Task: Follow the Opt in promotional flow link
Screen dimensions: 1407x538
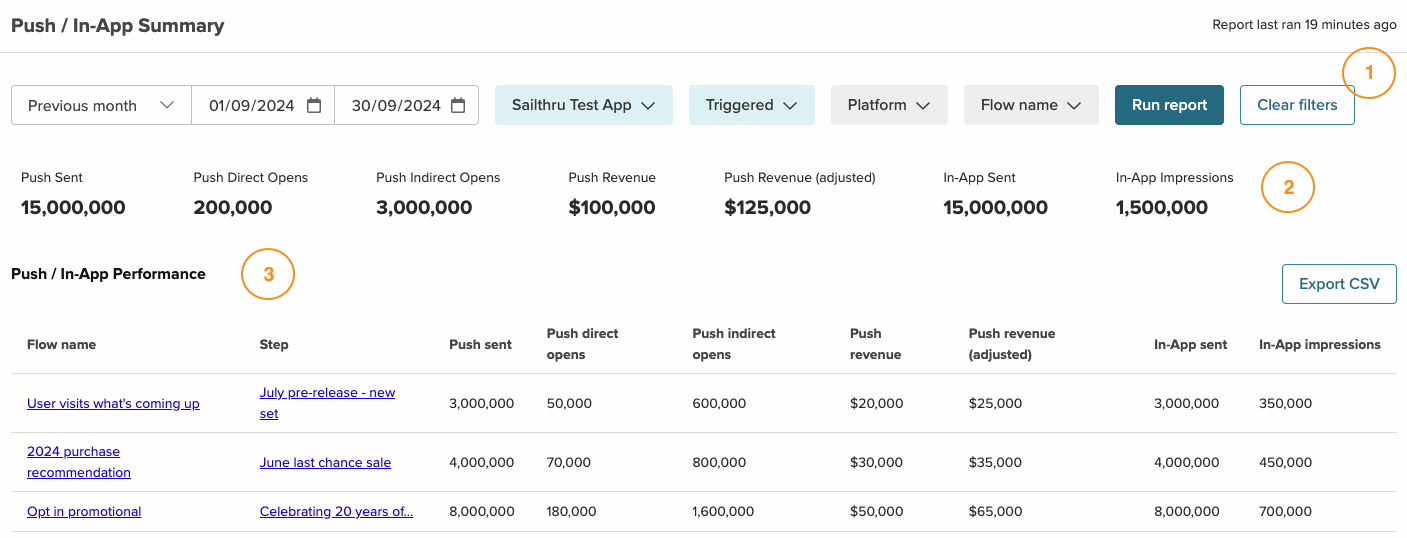Action: point(84,512)
